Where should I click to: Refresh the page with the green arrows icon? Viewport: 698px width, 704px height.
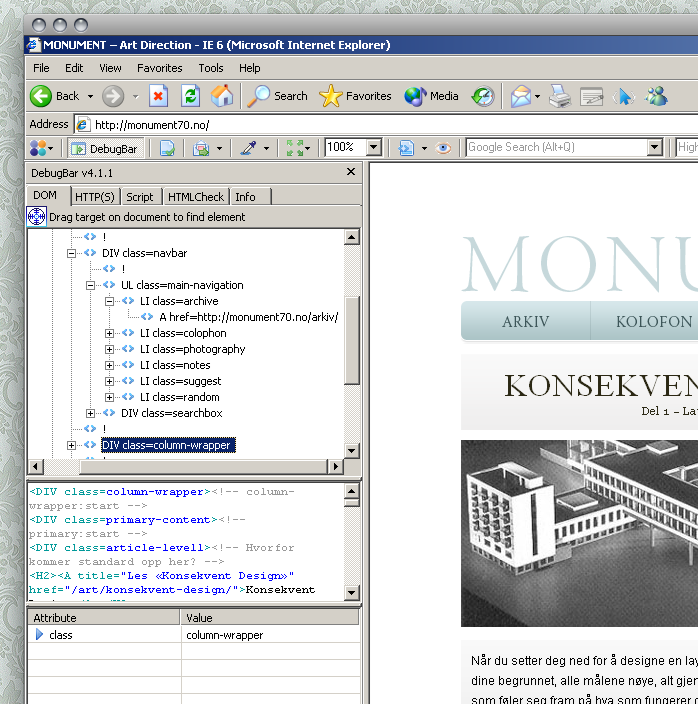click(x=190, y=96)
